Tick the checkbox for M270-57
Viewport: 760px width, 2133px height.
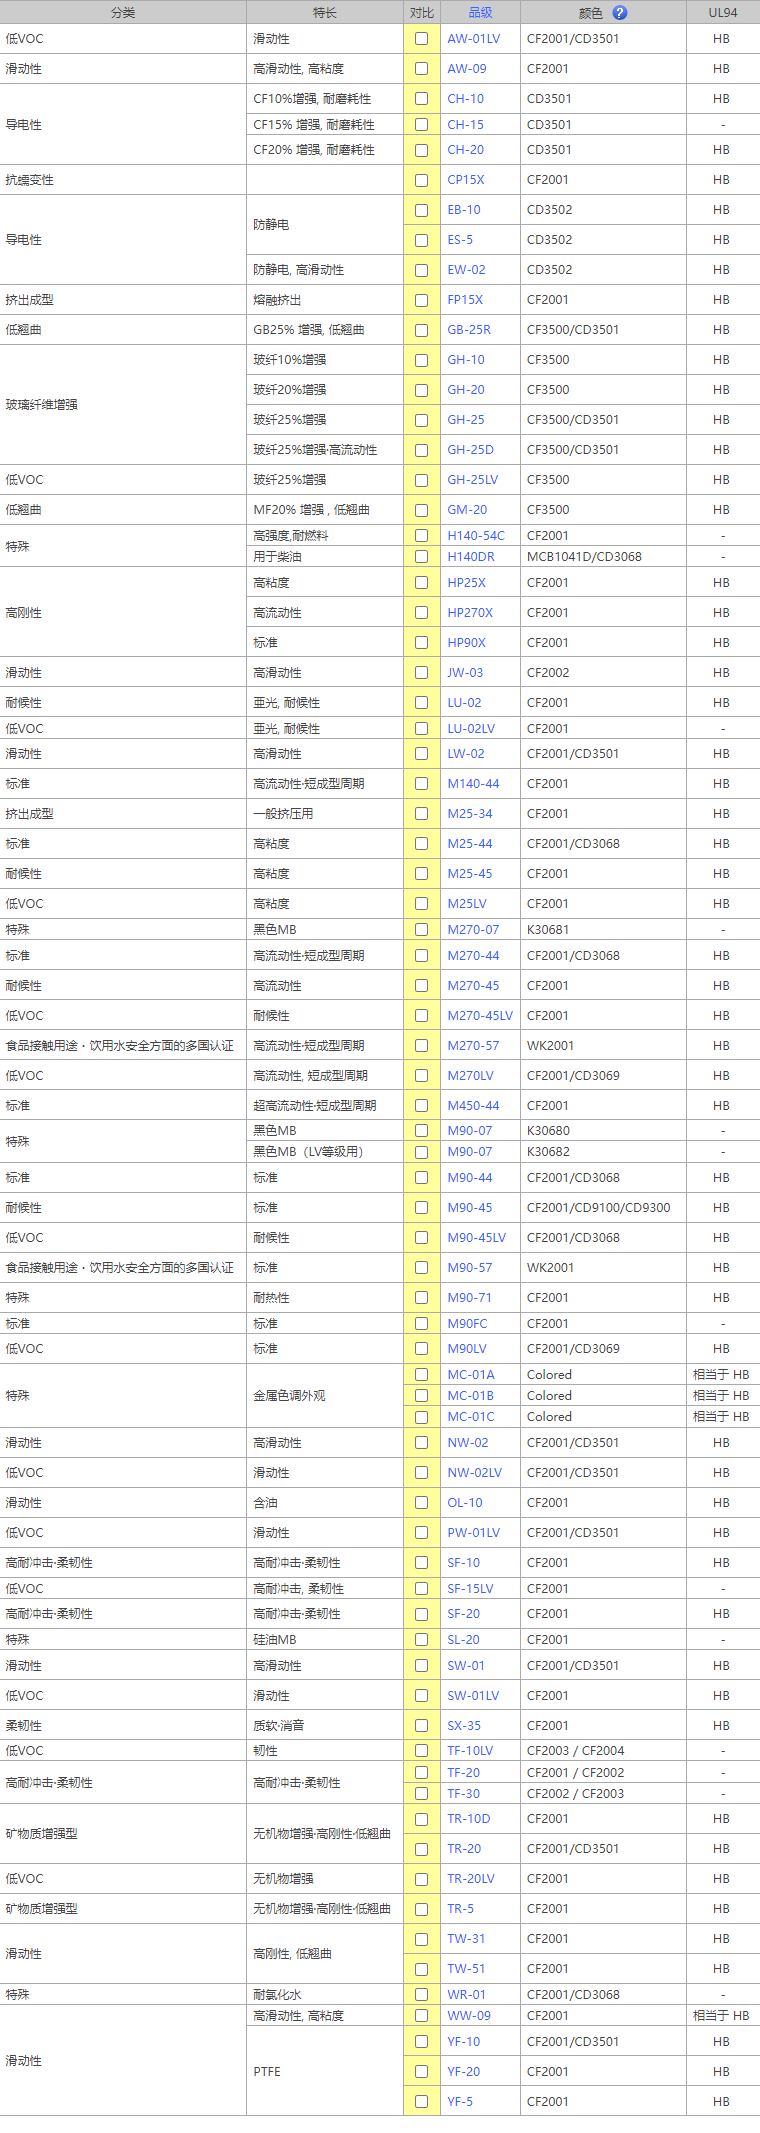coord(421,1046)
